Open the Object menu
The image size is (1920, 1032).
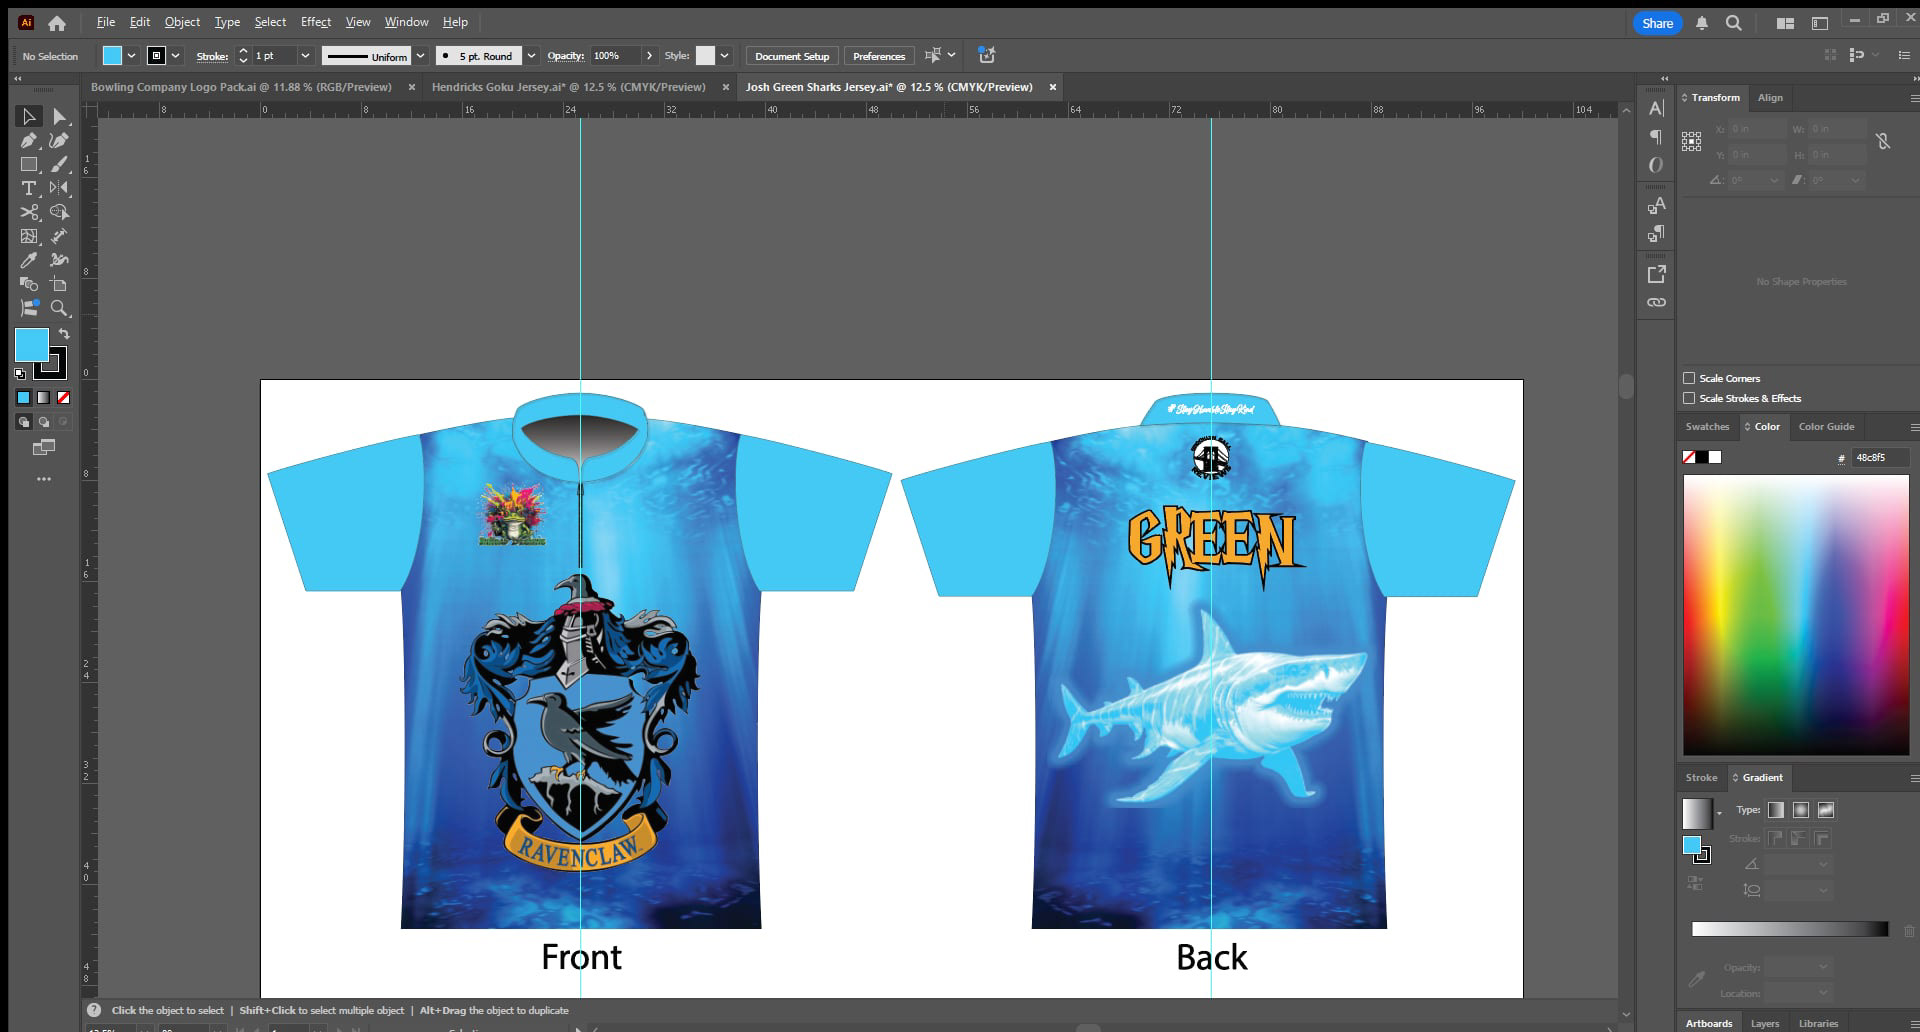[x=182, y=22]
